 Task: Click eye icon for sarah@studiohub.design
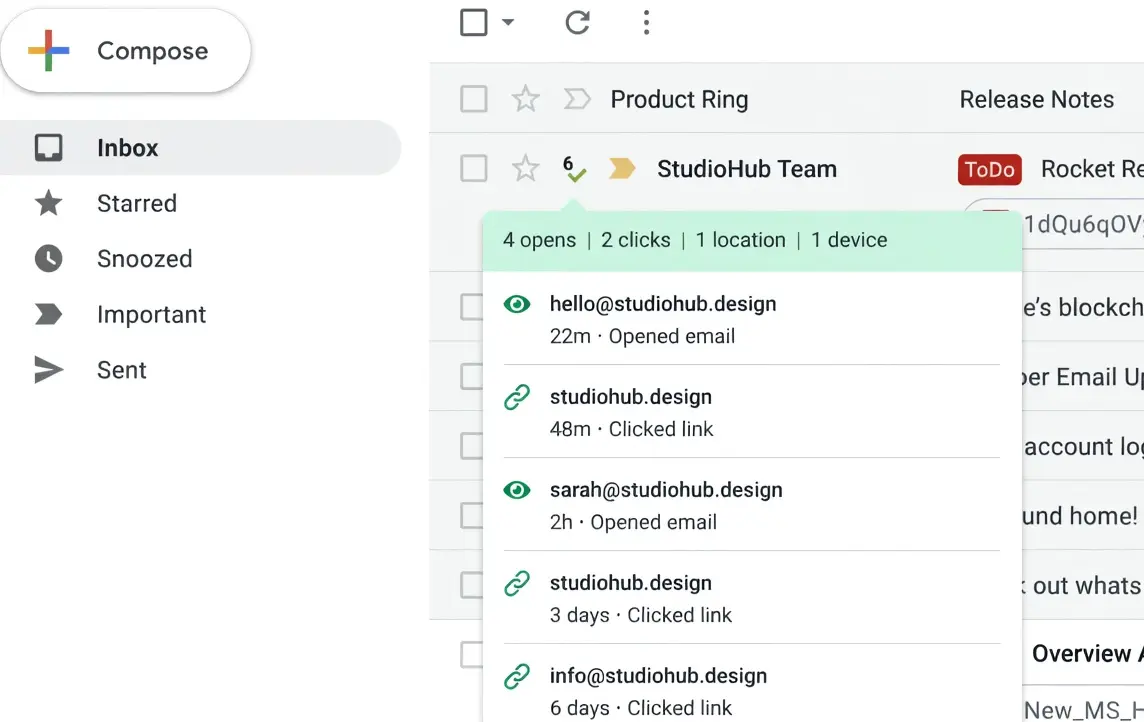click(517, 490)
